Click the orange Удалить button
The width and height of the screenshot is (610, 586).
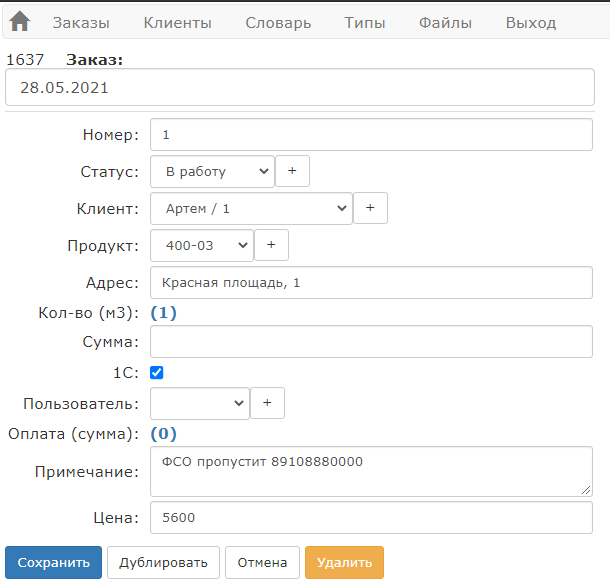click(344, 562)
